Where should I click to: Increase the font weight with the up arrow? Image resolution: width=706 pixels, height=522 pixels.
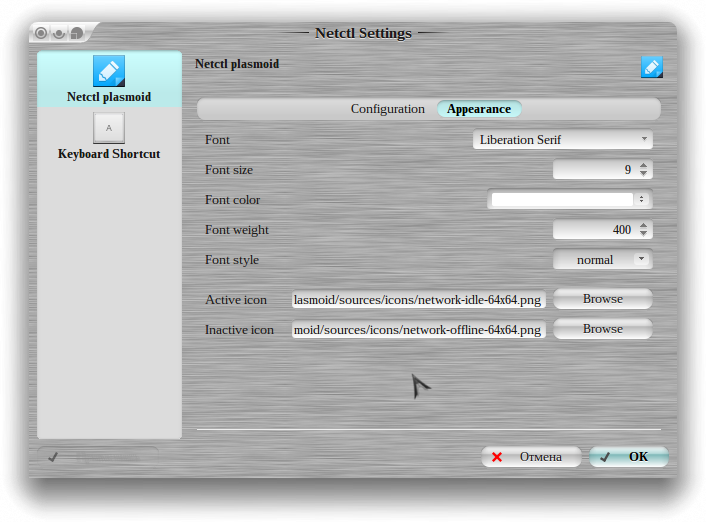tap(643, 226)
